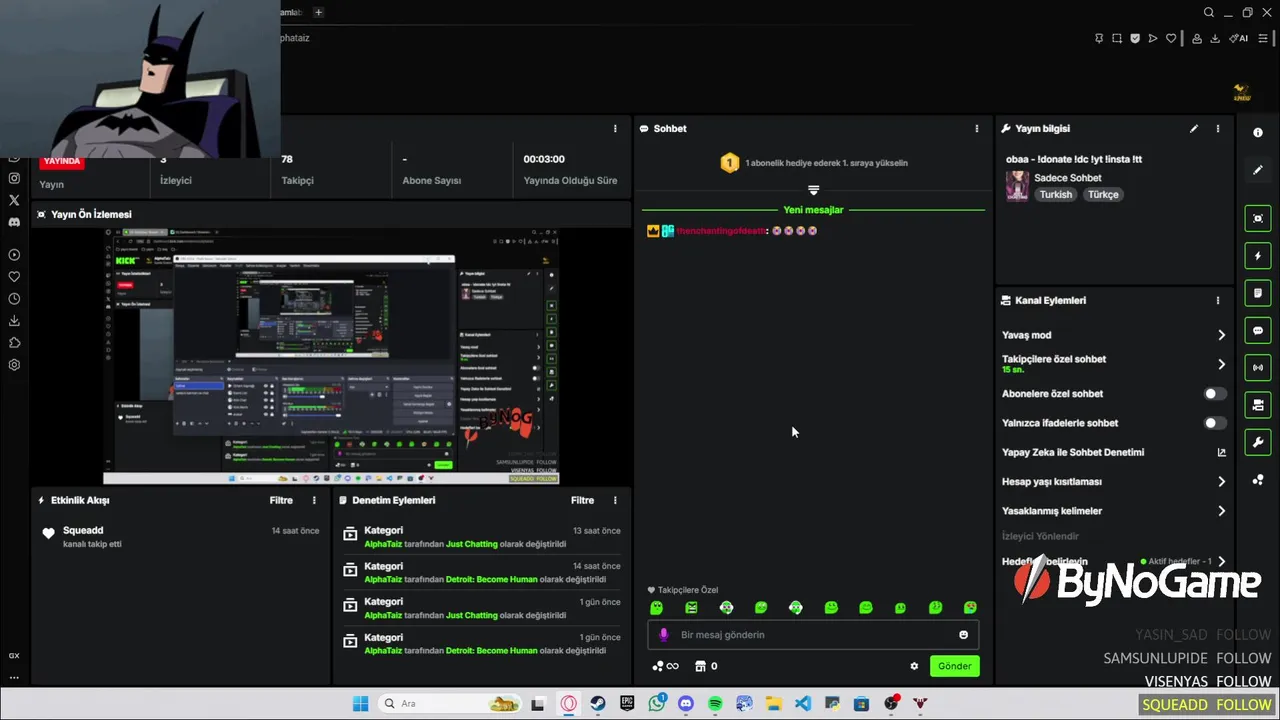Toggle the broadcast signal sidebar icon

click(1258, 368)
